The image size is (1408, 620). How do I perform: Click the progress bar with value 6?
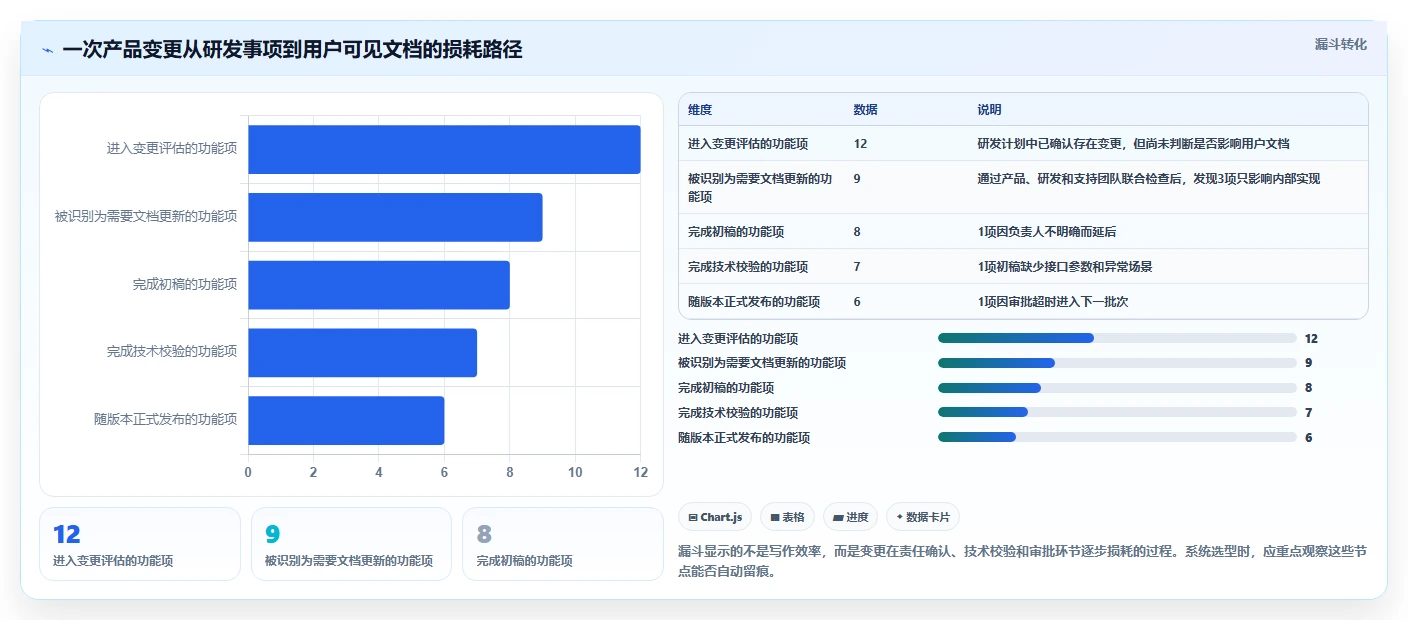pos(1117,437)
